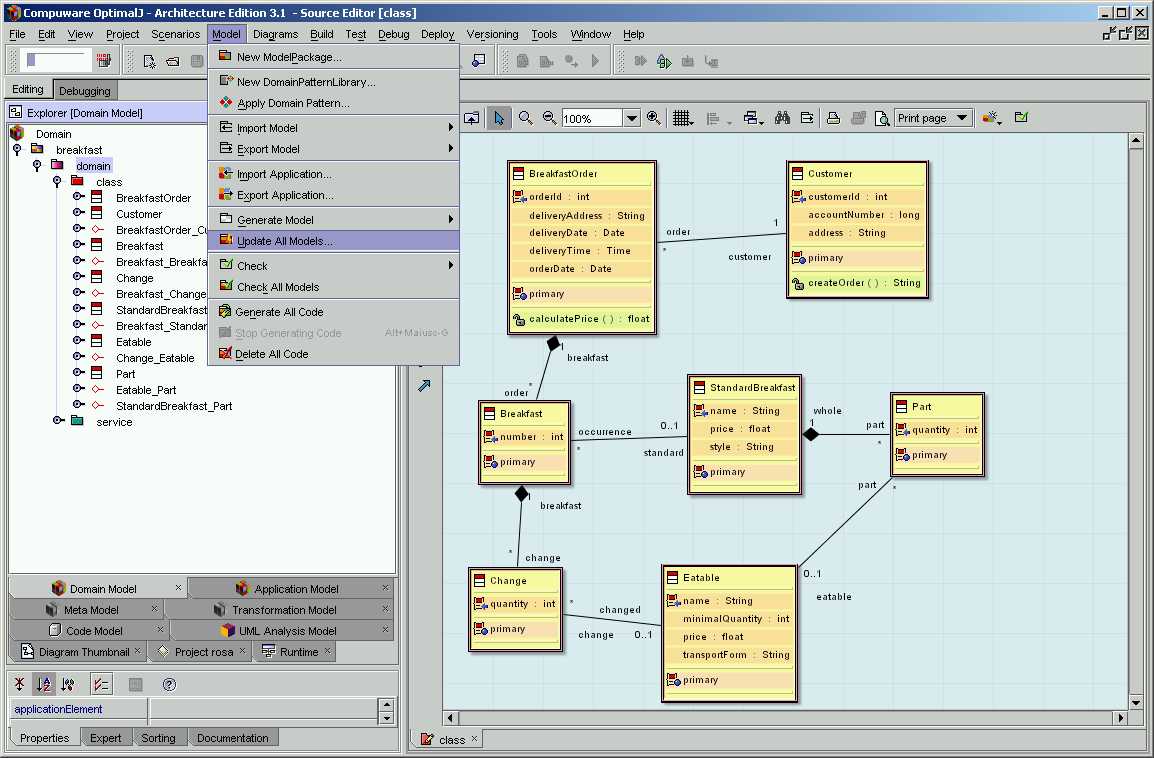Select StandardBreakfast_Part in tree

pyautogui.click(x=174, y=405)
